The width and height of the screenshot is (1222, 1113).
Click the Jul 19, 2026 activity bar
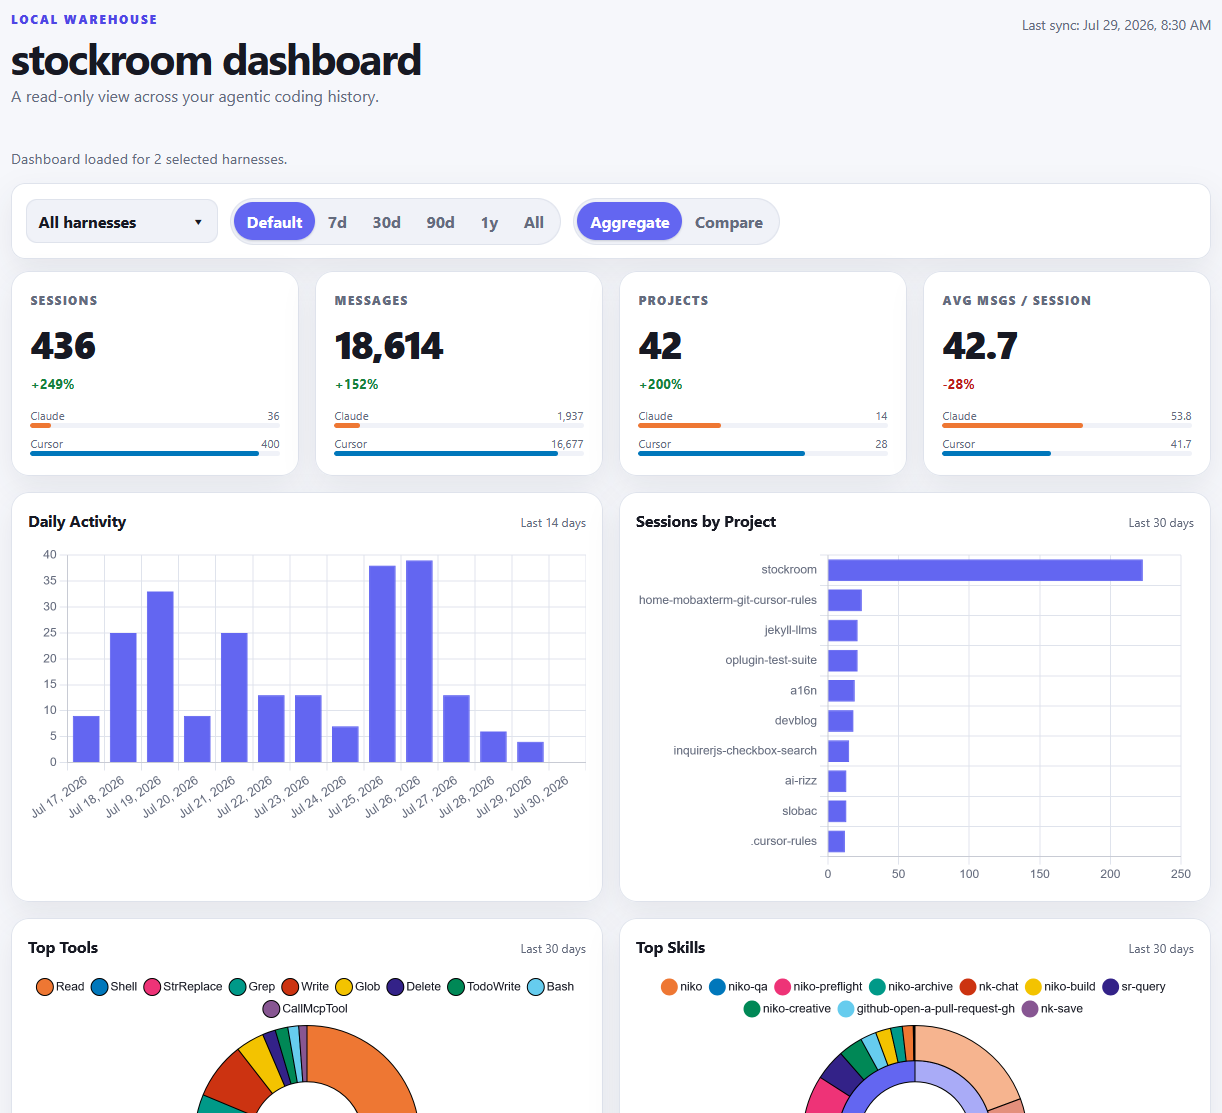(160, 677)
